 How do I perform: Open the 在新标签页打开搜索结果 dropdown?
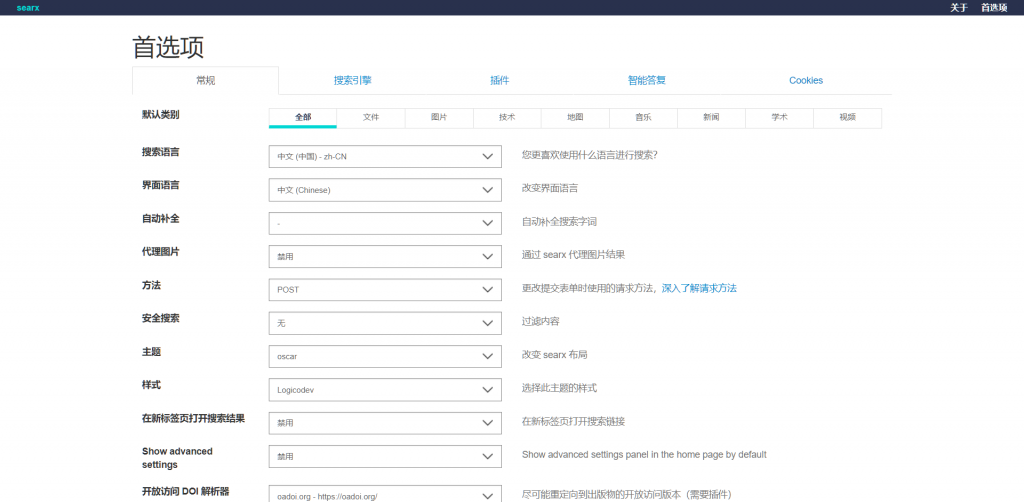385,423
